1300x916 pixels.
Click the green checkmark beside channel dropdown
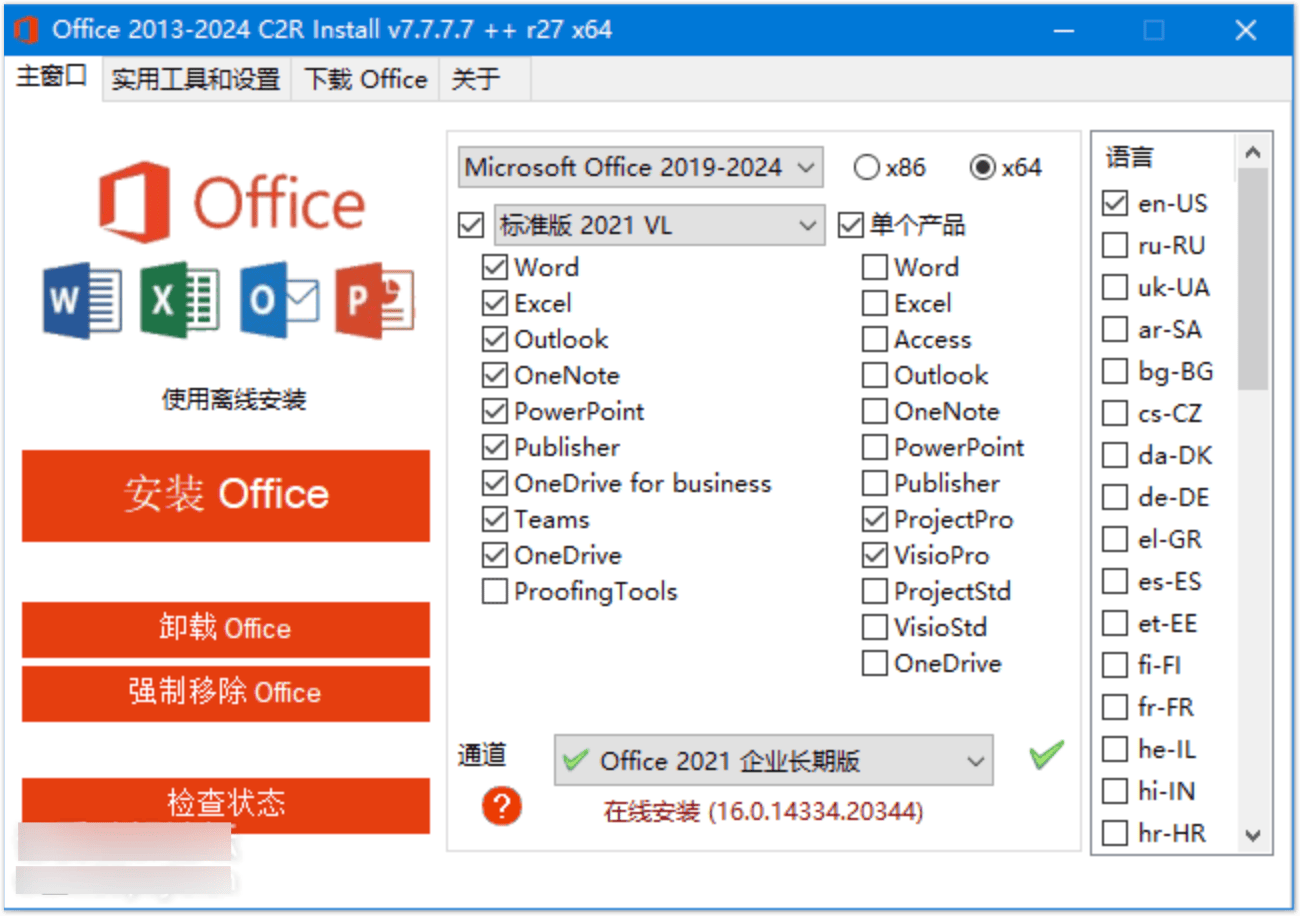[x=1046, y=756]
